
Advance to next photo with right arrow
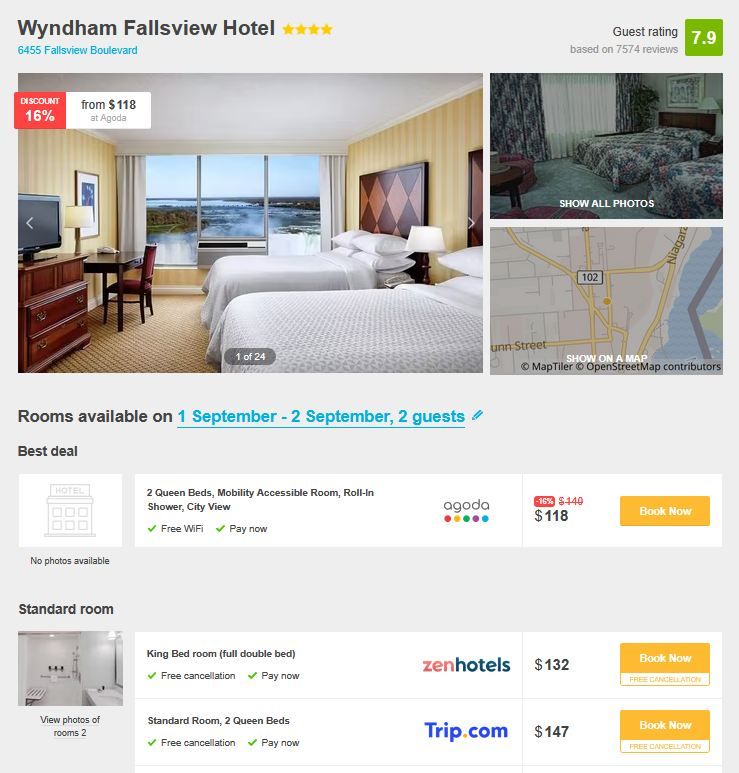click(471, 223)
